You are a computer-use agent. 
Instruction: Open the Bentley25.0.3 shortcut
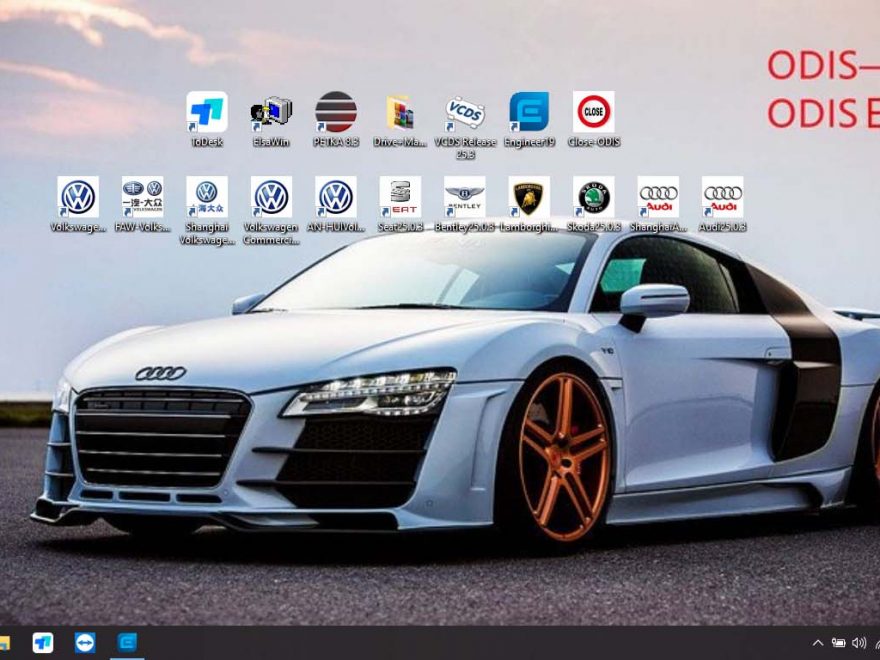465,198
